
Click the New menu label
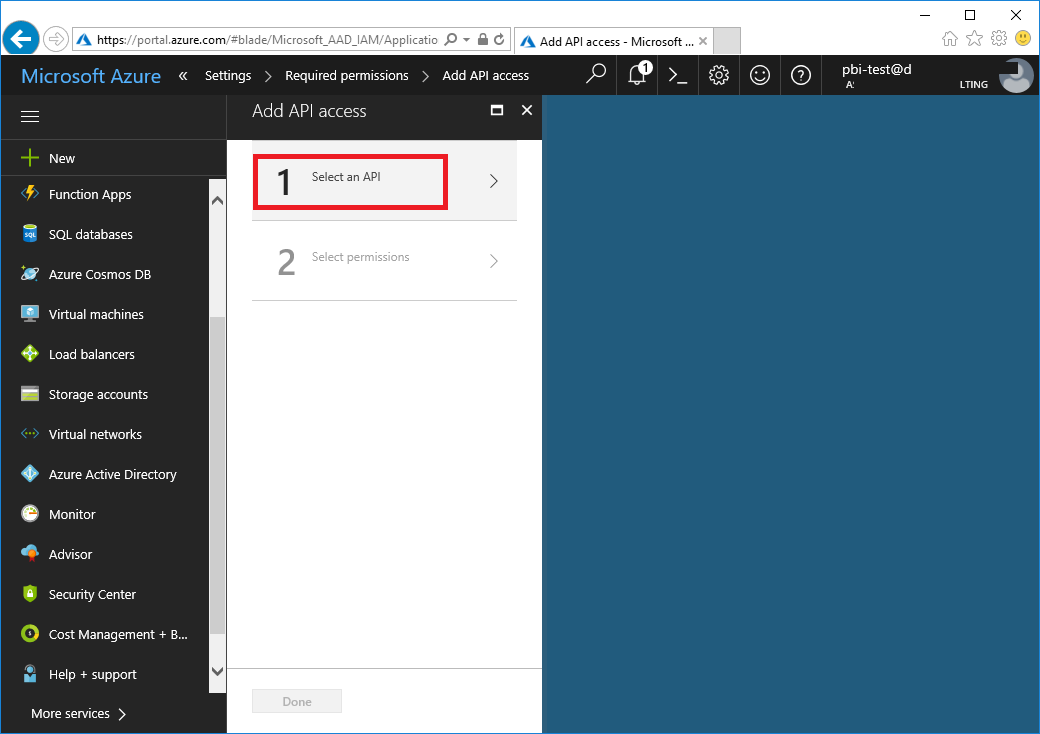(x=62, y=158)
